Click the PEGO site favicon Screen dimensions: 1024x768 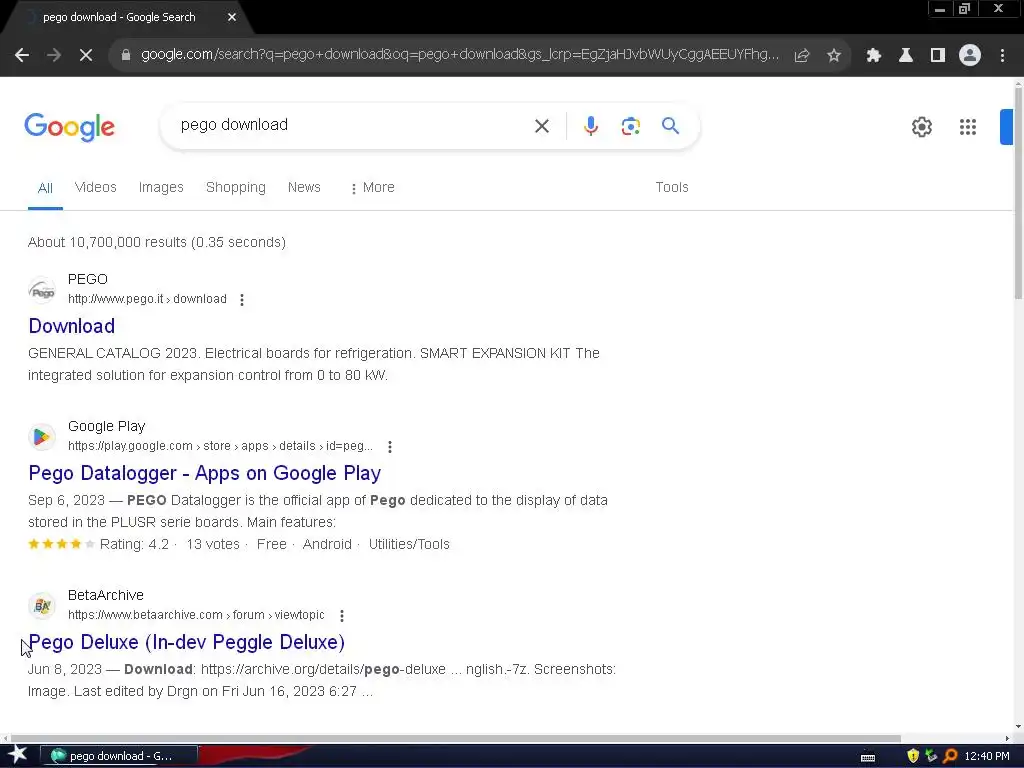[x=42, y=289]
